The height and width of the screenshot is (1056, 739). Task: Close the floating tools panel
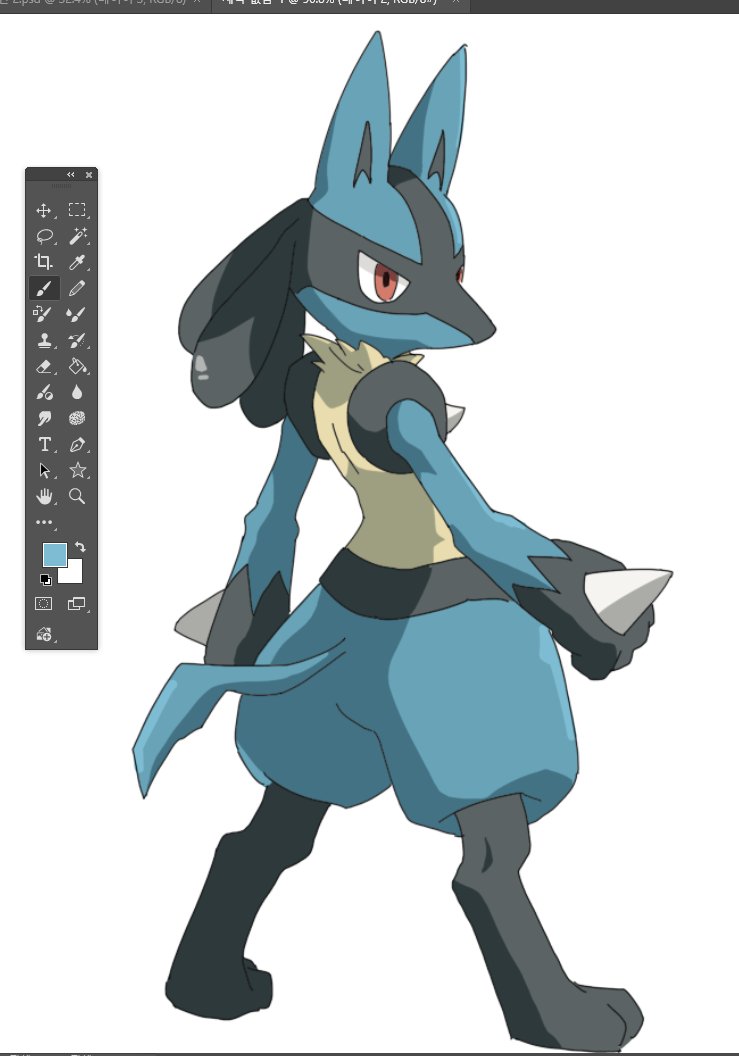point(89,174)
